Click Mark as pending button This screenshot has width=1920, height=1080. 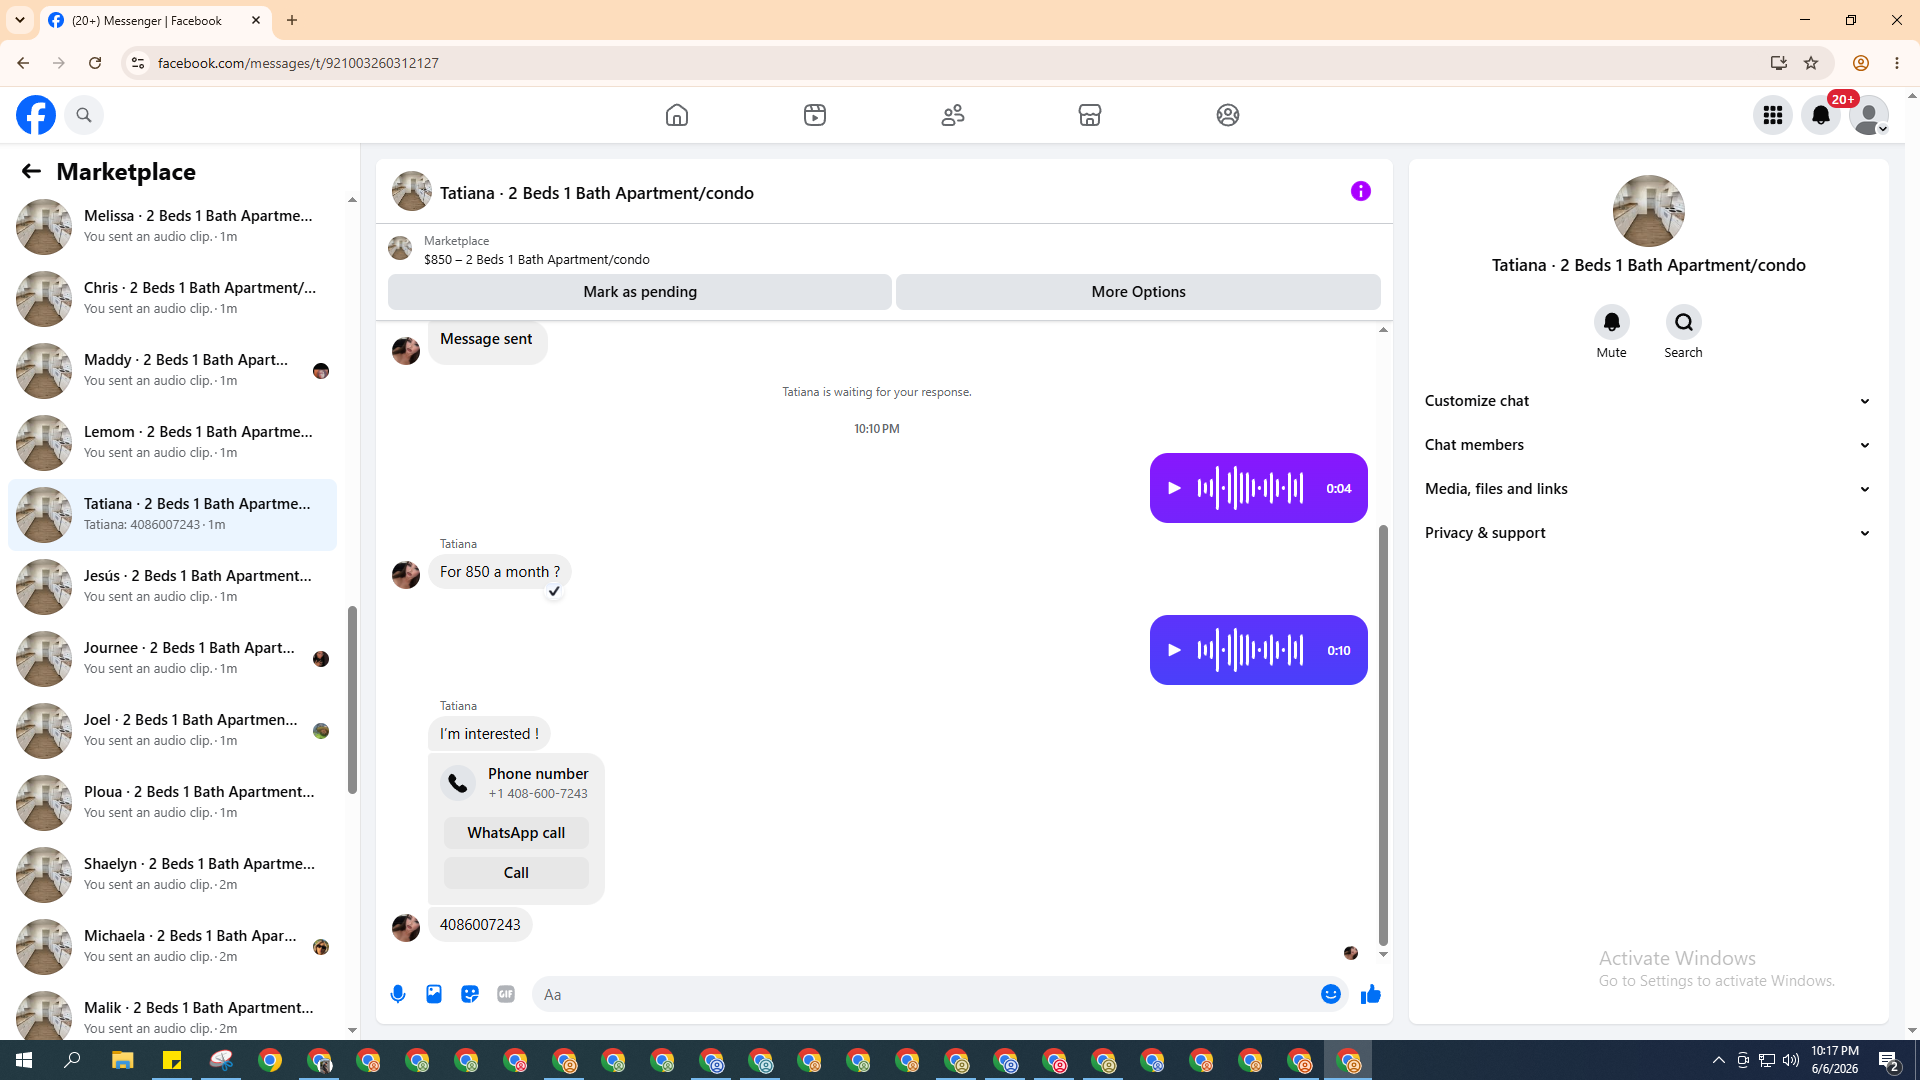pyautogui.click(x=640, y=292)
